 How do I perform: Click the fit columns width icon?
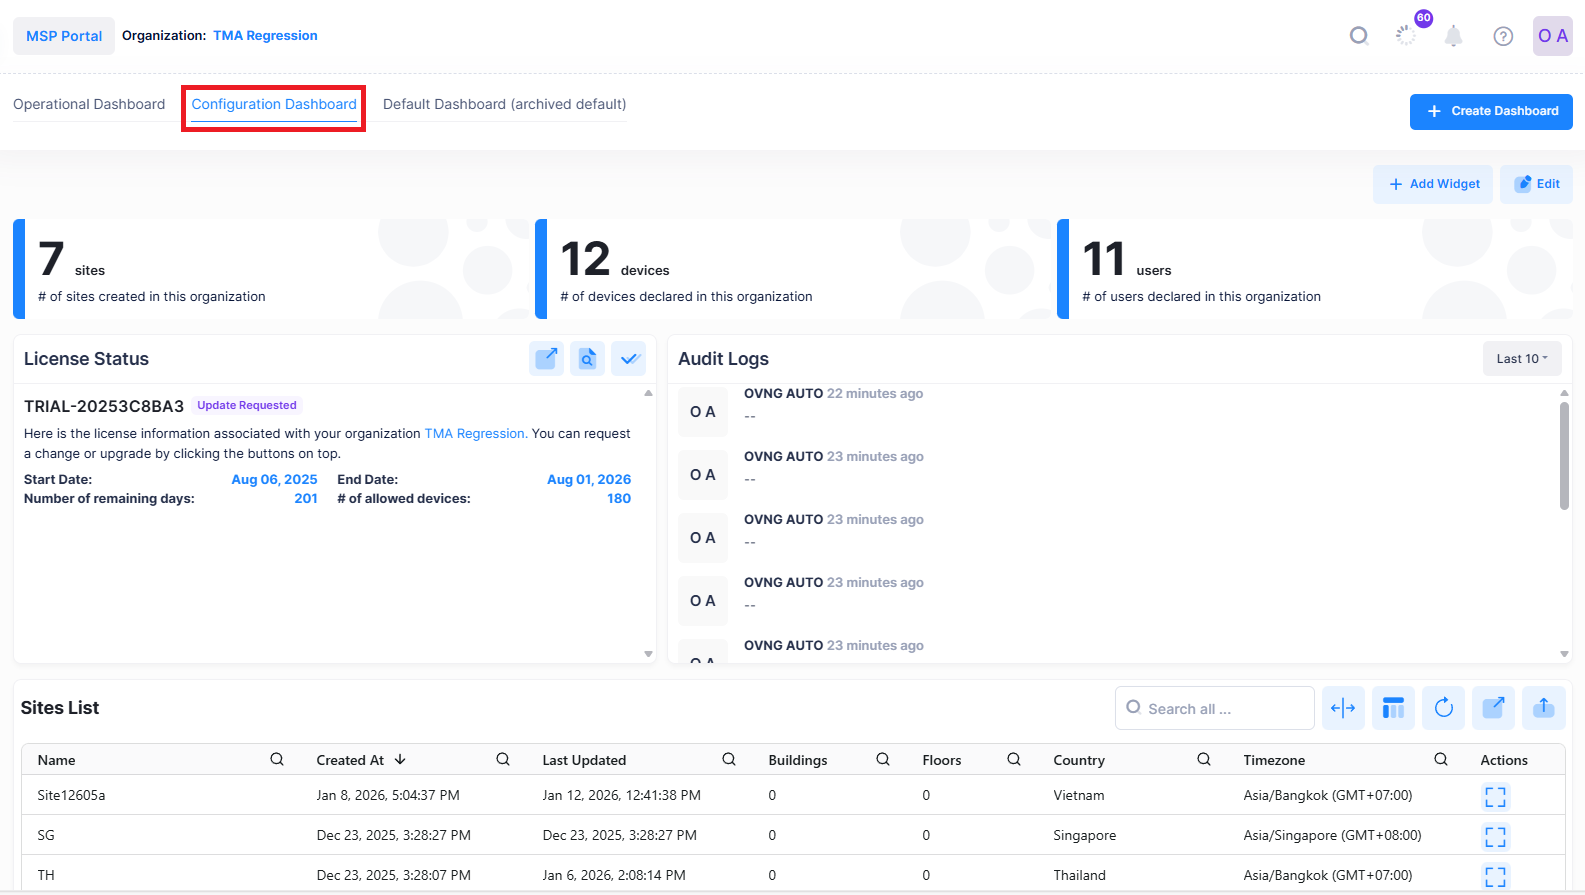1343,708
